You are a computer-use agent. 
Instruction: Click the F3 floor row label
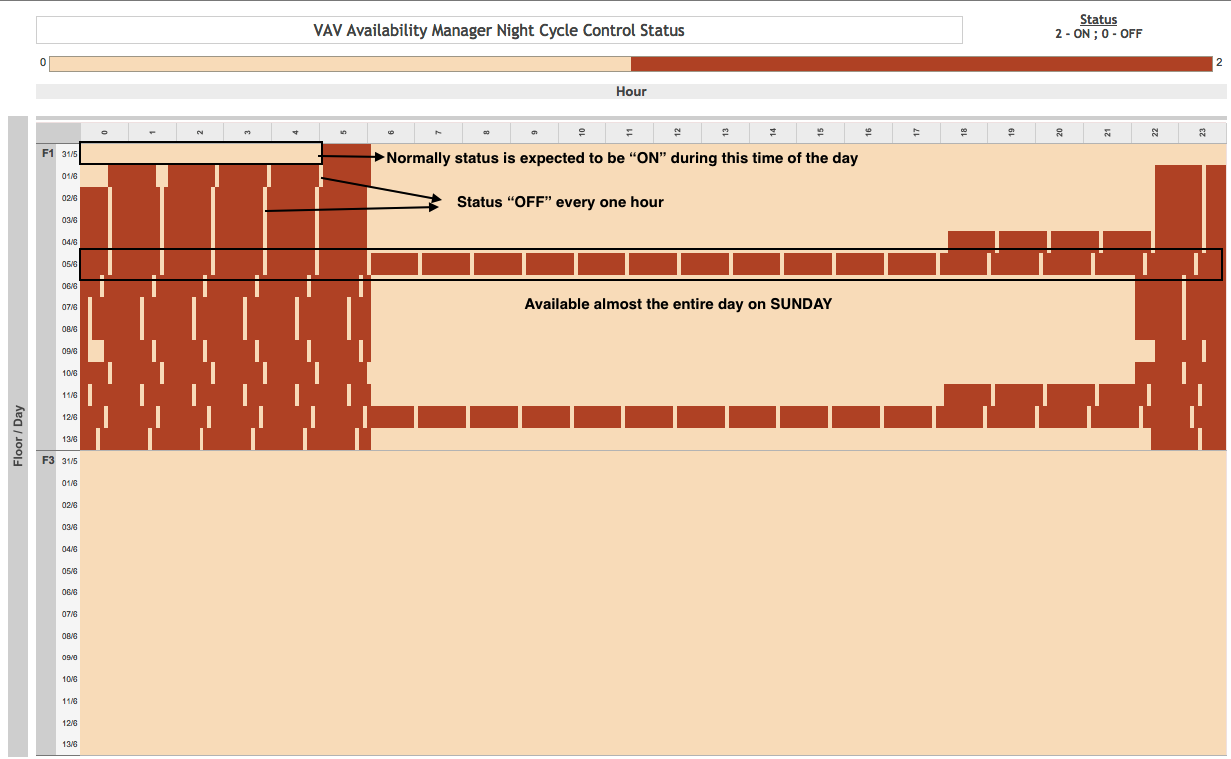(x=47, y=461)
